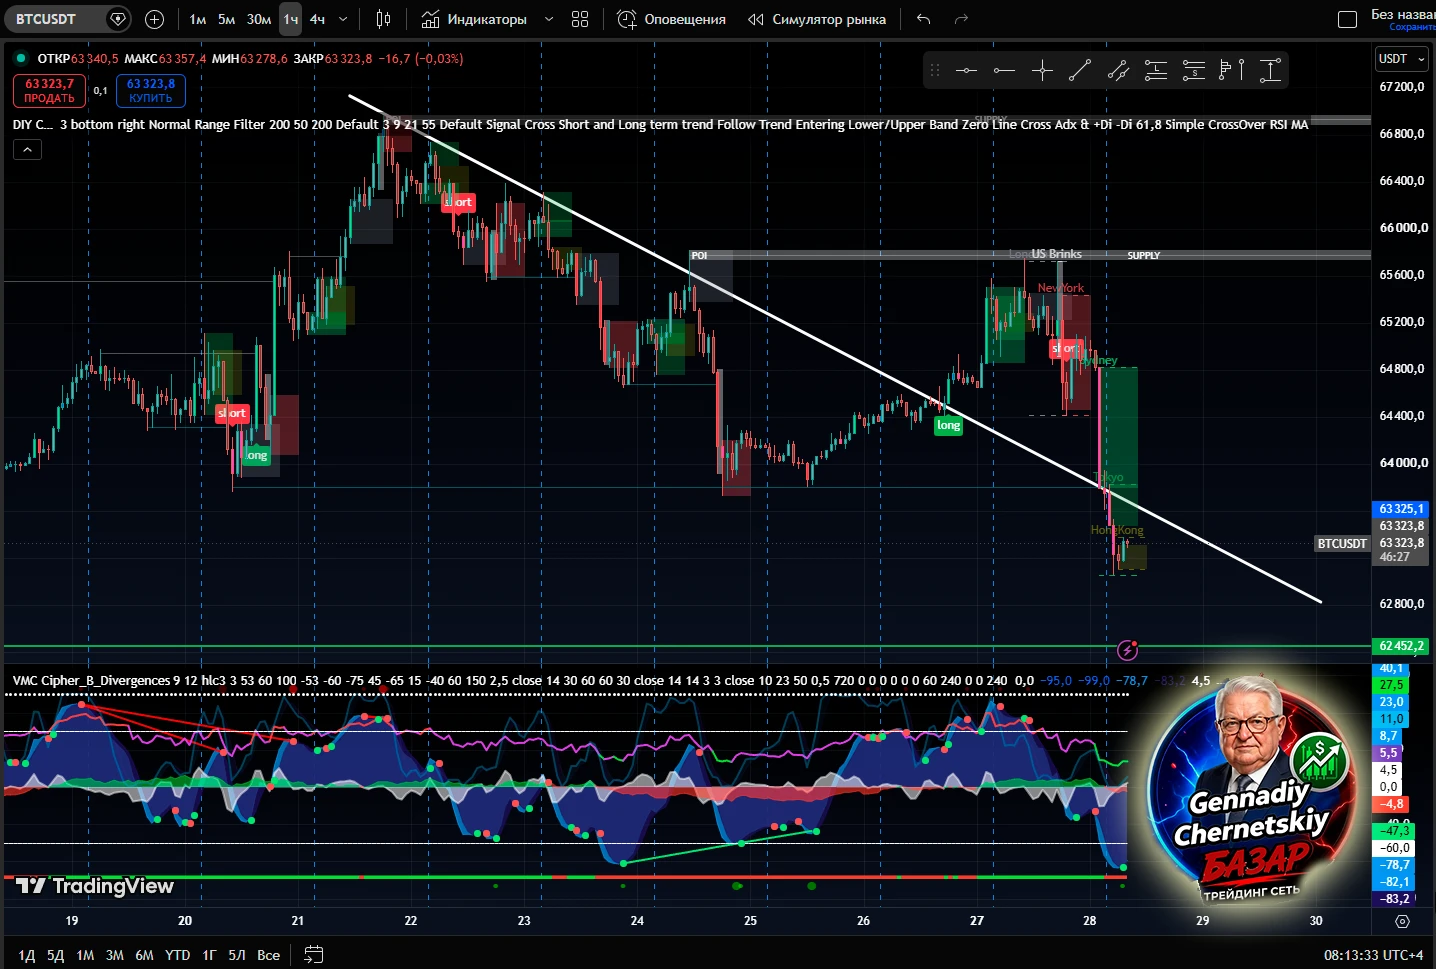
Task: Switch to the 4ч timeframe
Action: (x=317, y=19)
